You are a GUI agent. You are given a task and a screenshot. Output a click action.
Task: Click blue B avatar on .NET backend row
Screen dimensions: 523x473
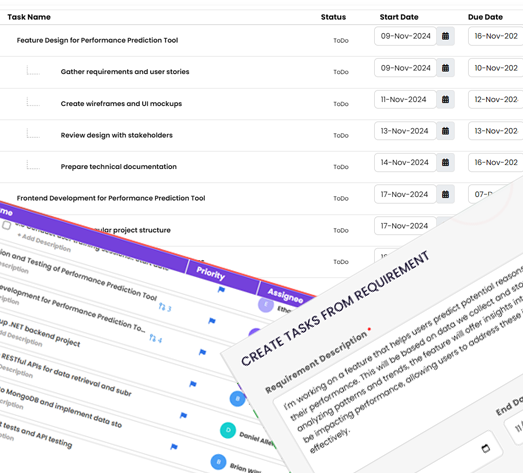click(x=237, y=399)
